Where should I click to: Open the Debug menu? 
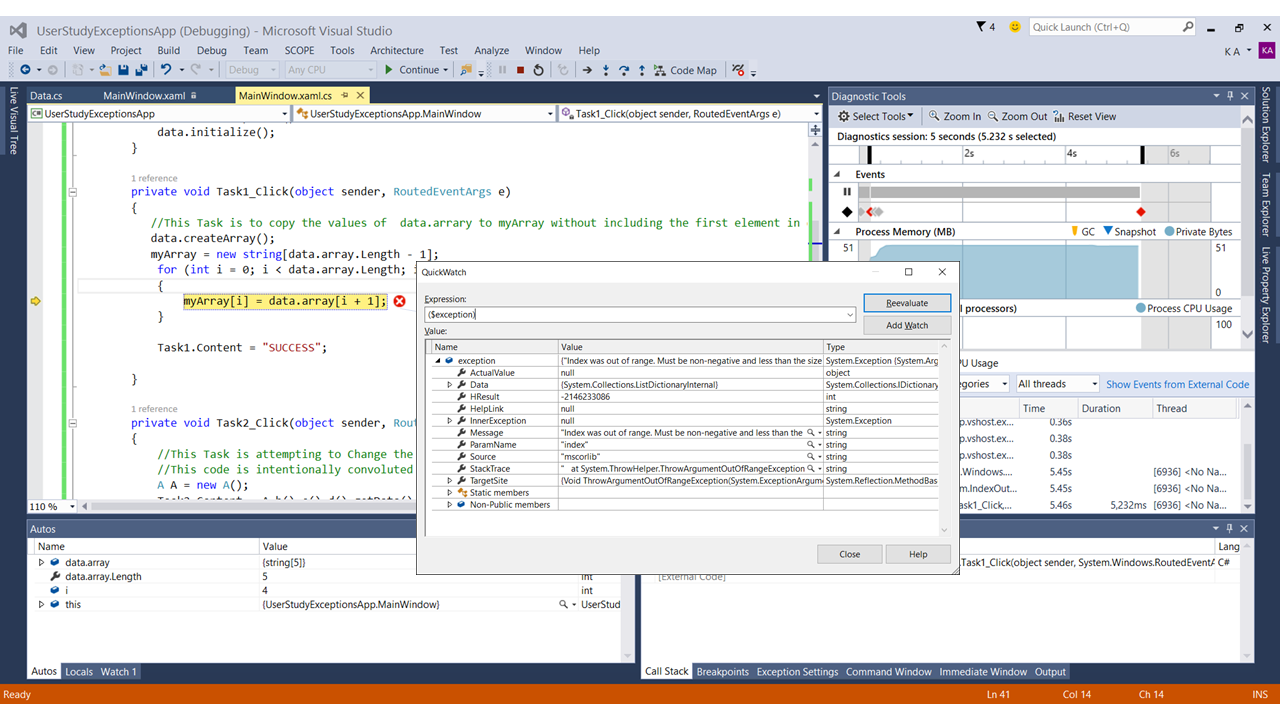211,50
